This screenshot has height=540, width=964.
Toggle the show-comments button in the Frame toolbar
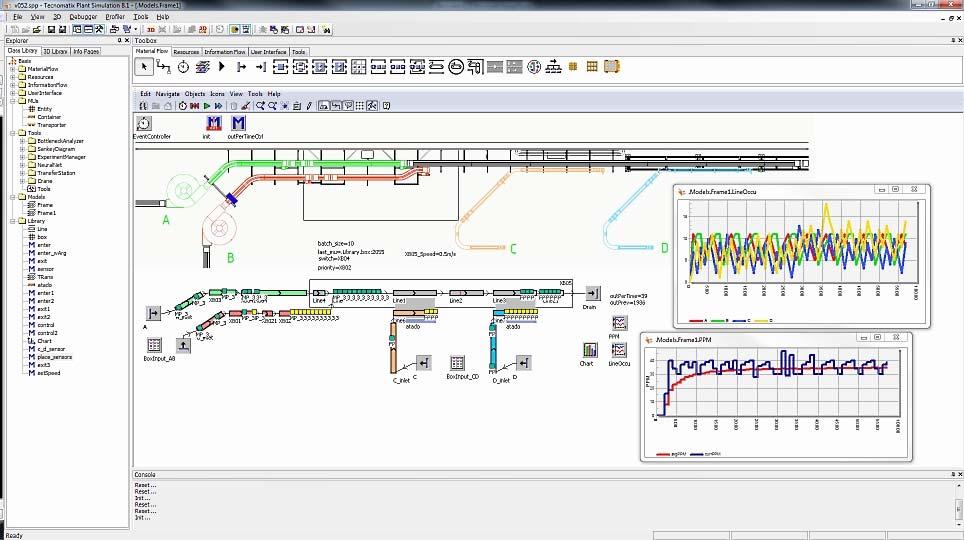[348, 106]
